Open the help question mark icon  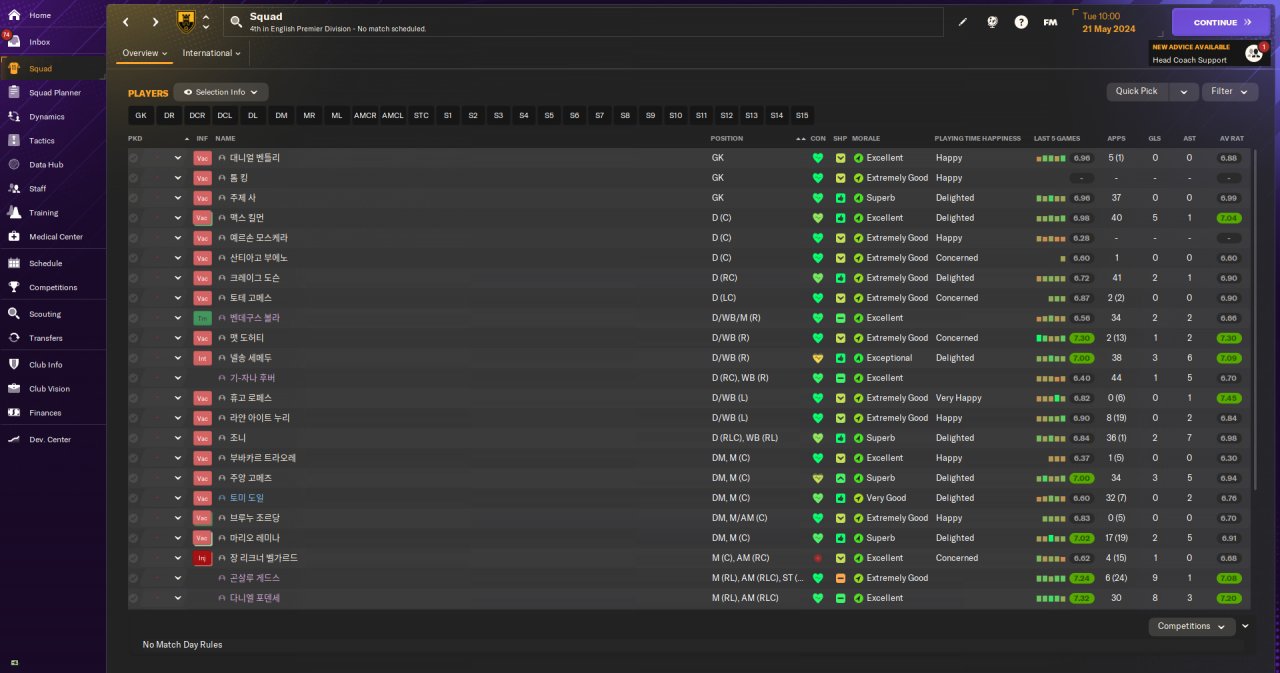[1021, 22]
